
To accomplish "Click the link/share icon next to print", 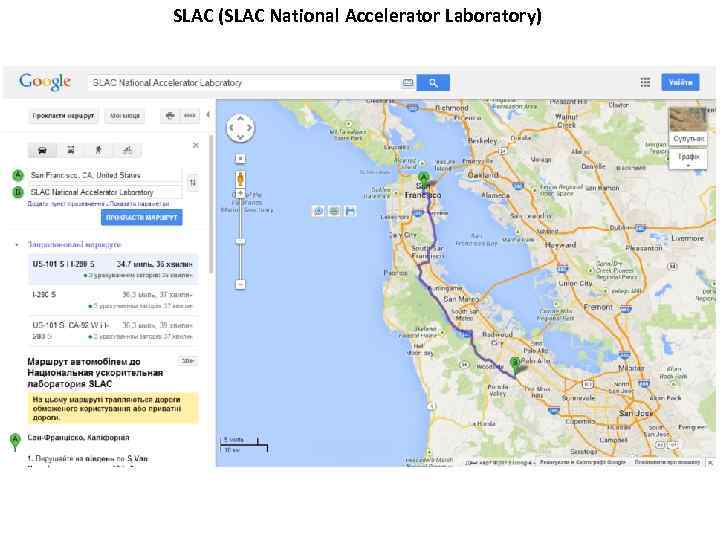I will [189, 116].
